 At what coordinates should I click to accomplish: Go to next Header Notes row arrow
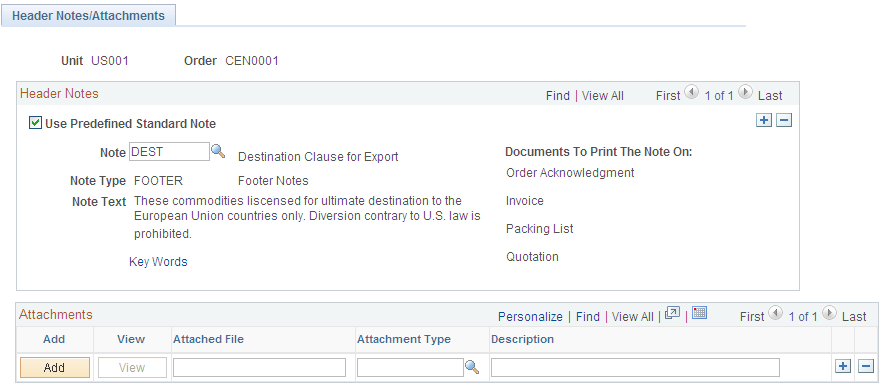coord(746,91)
